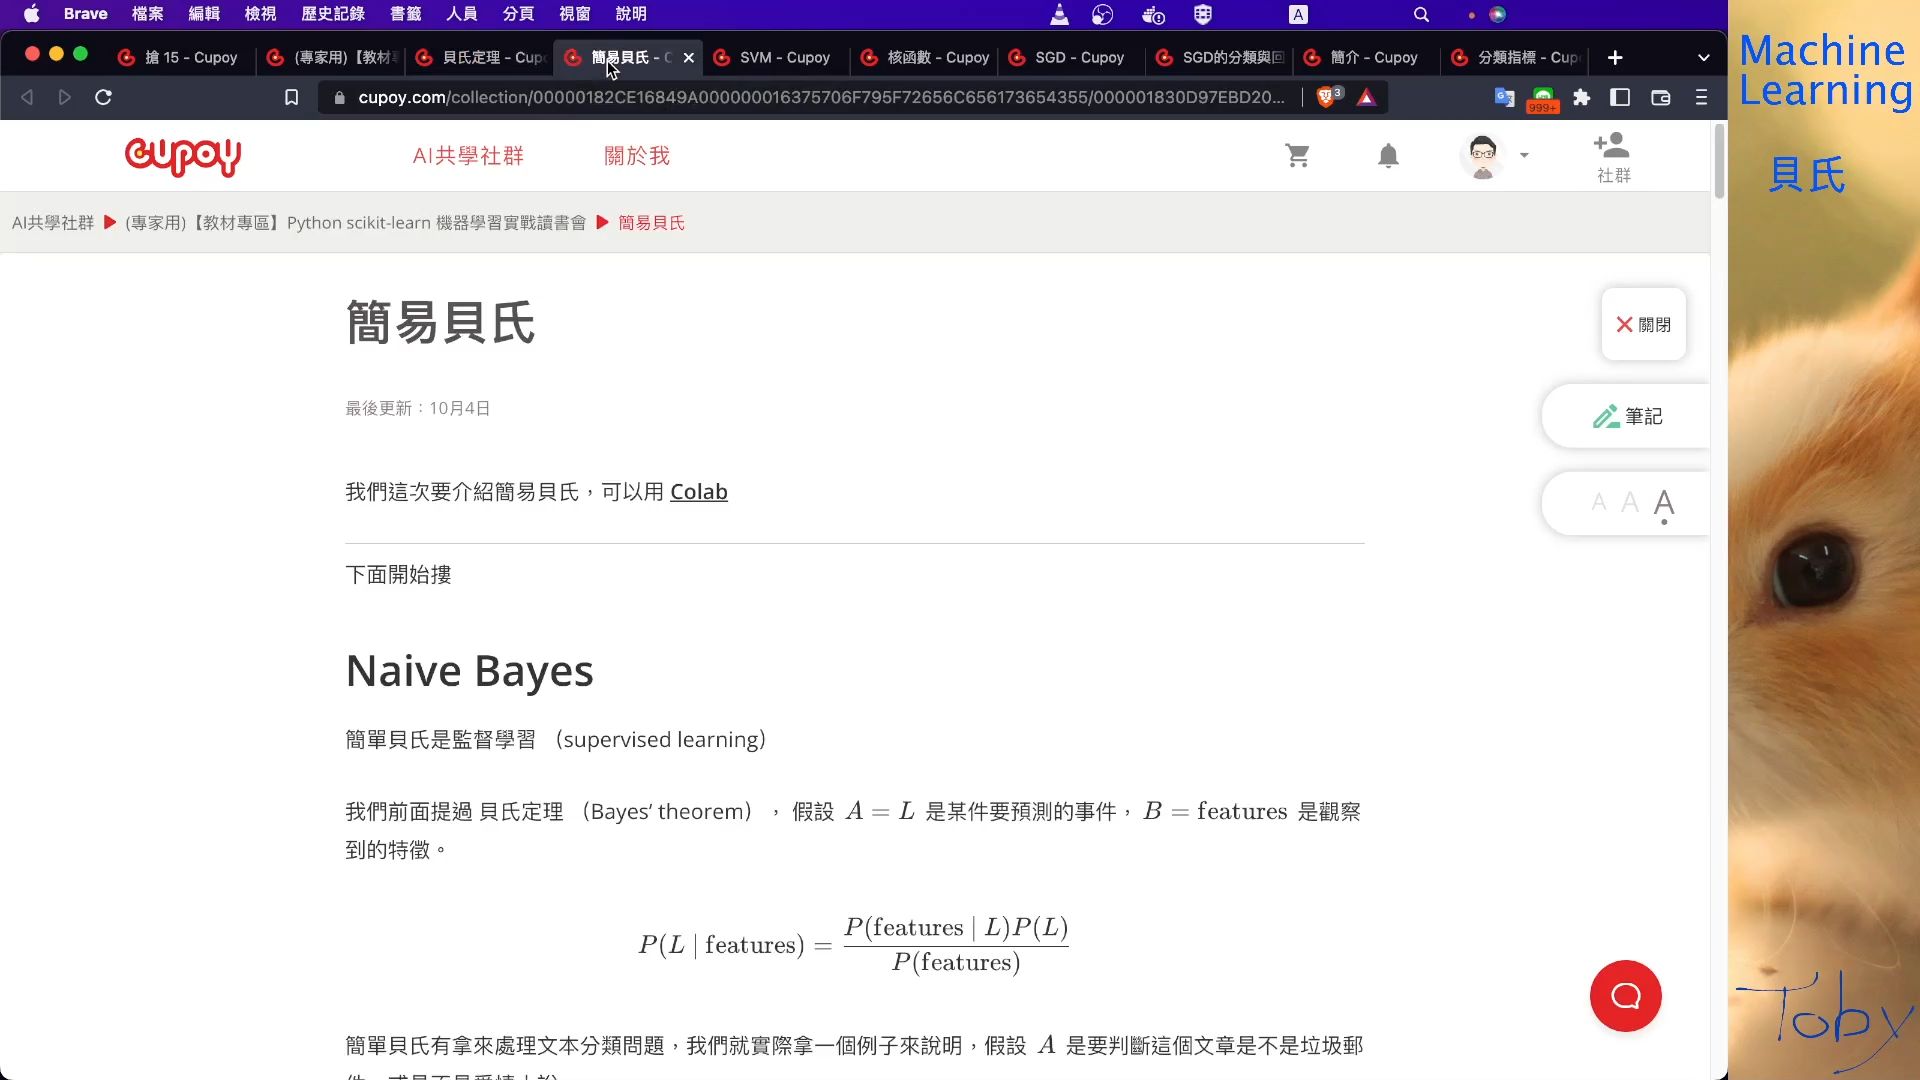Open the tab search chevron

point(1703,57)
